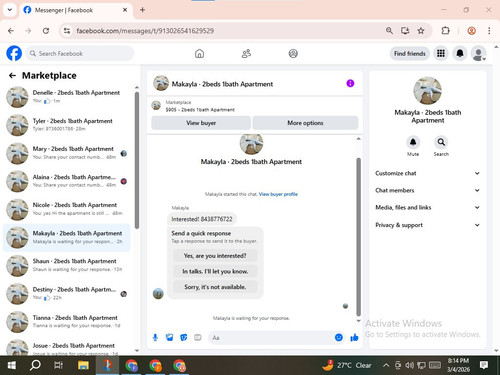500x375 pixels.
Task: Open Tyler conversation
Action: coord(67,125)
